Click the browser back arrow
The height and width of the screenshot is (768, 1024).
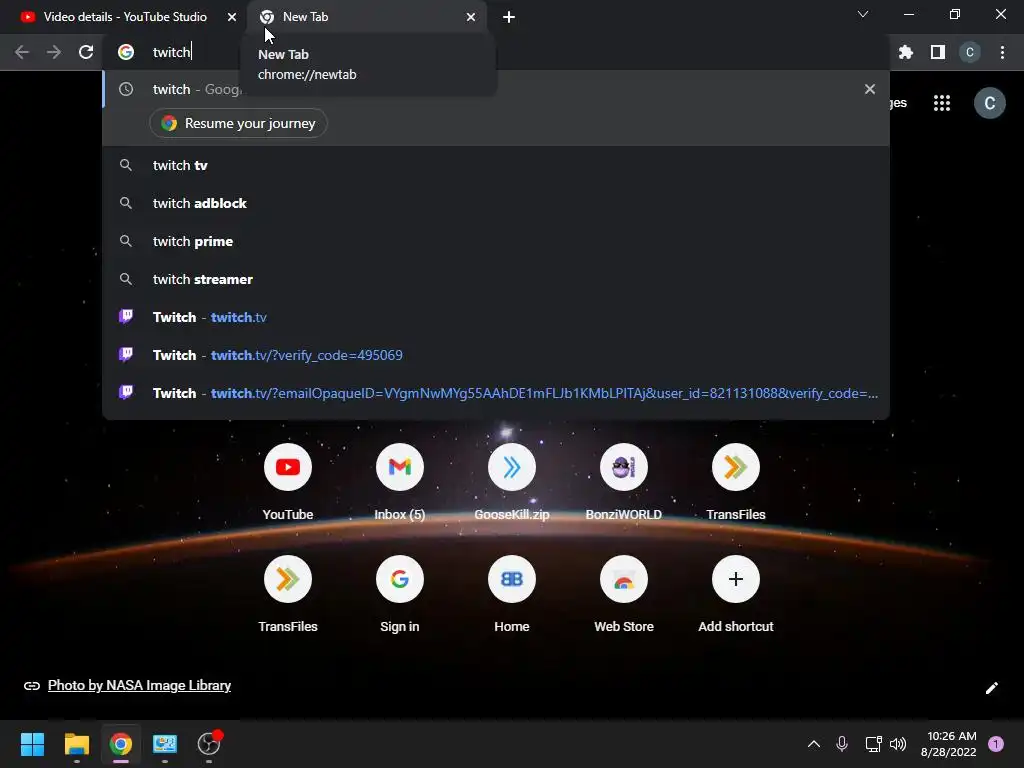point(22,52)
